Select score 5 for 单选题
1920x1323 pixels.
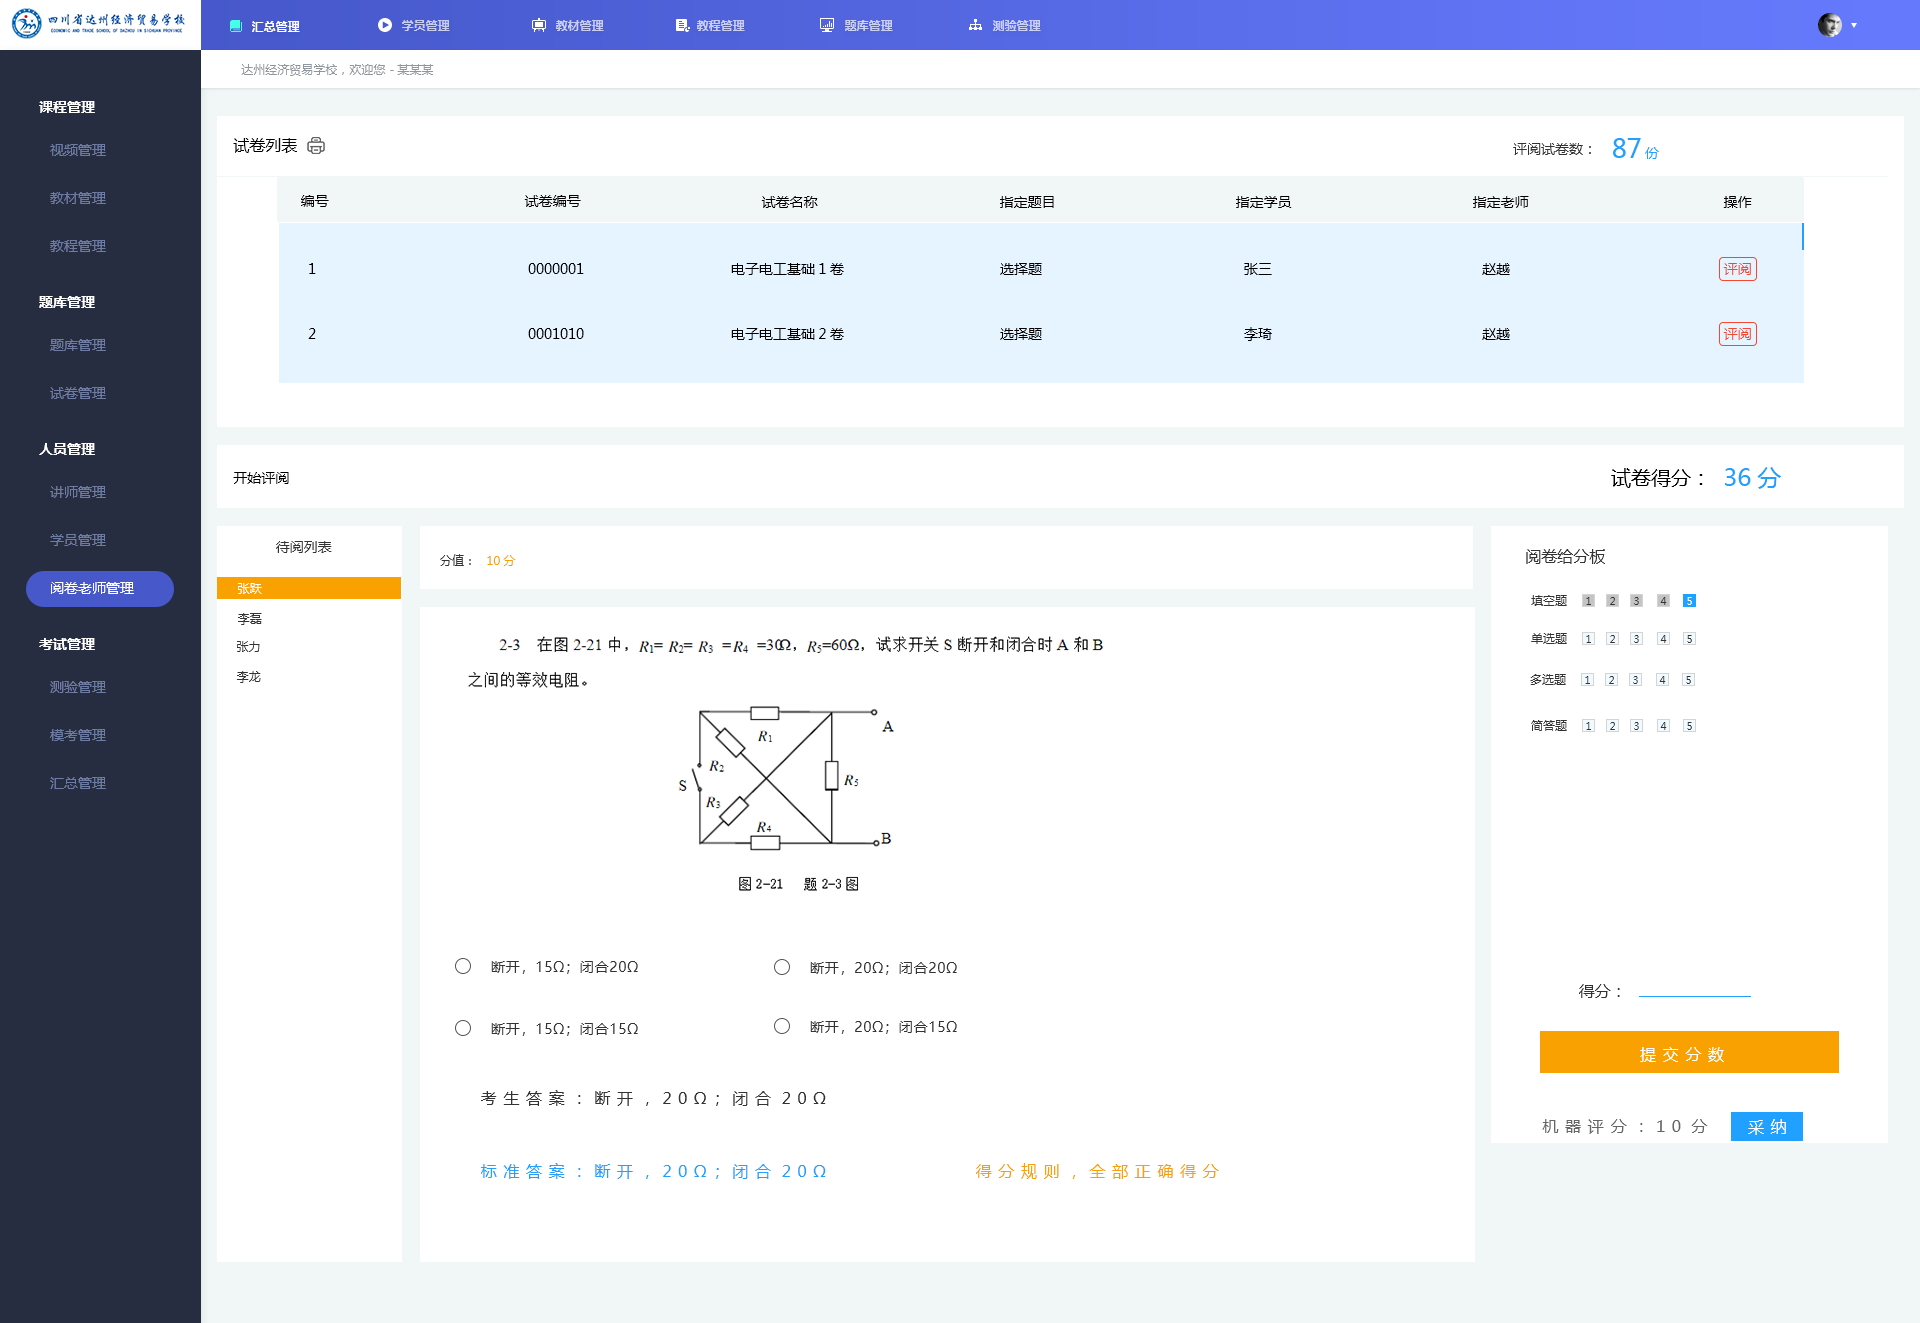click(1689, 639)
